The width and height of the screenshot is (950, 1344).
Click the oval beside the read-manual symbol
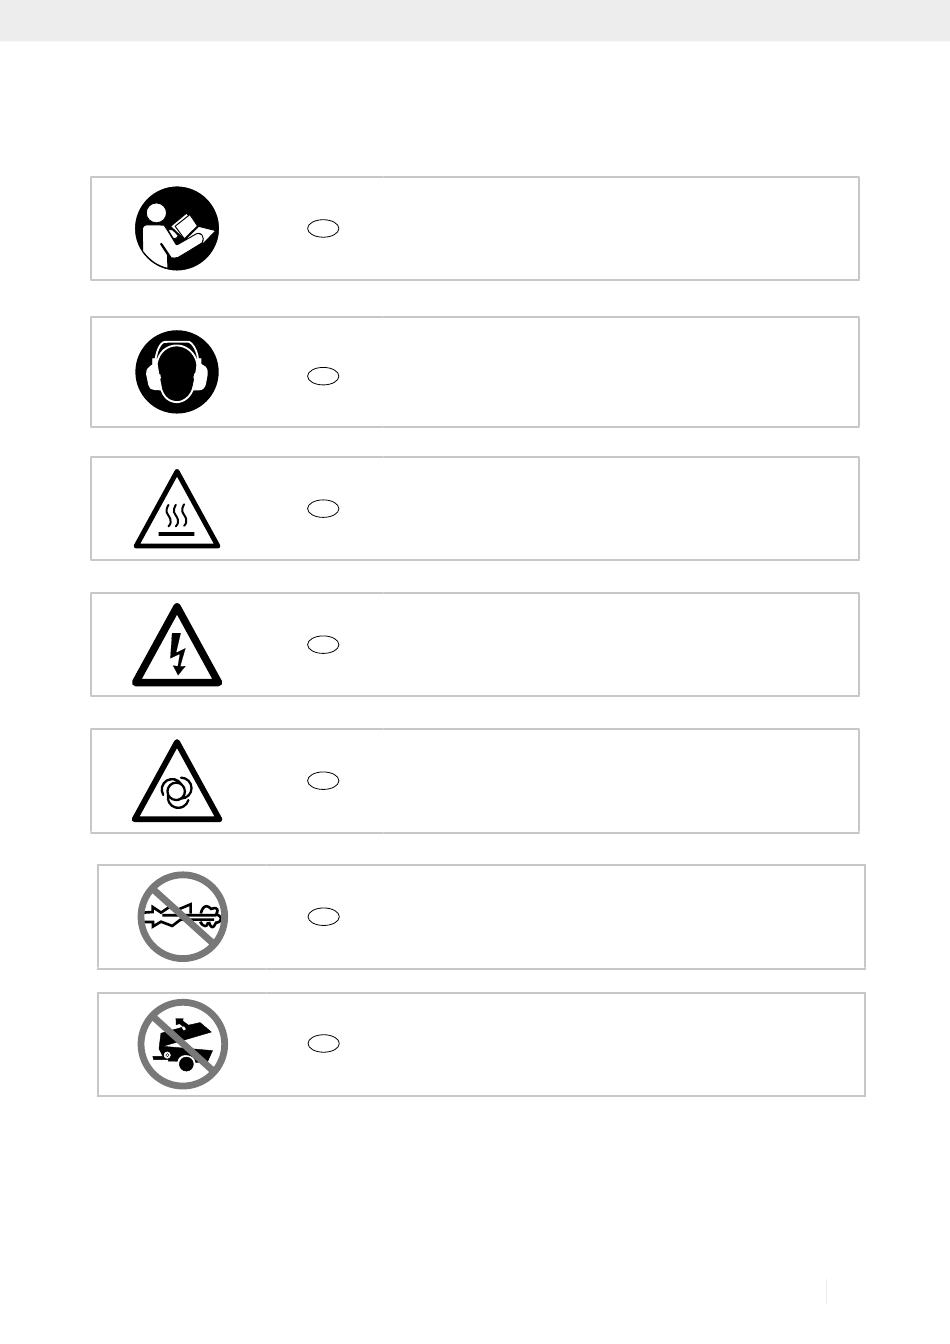323,229
